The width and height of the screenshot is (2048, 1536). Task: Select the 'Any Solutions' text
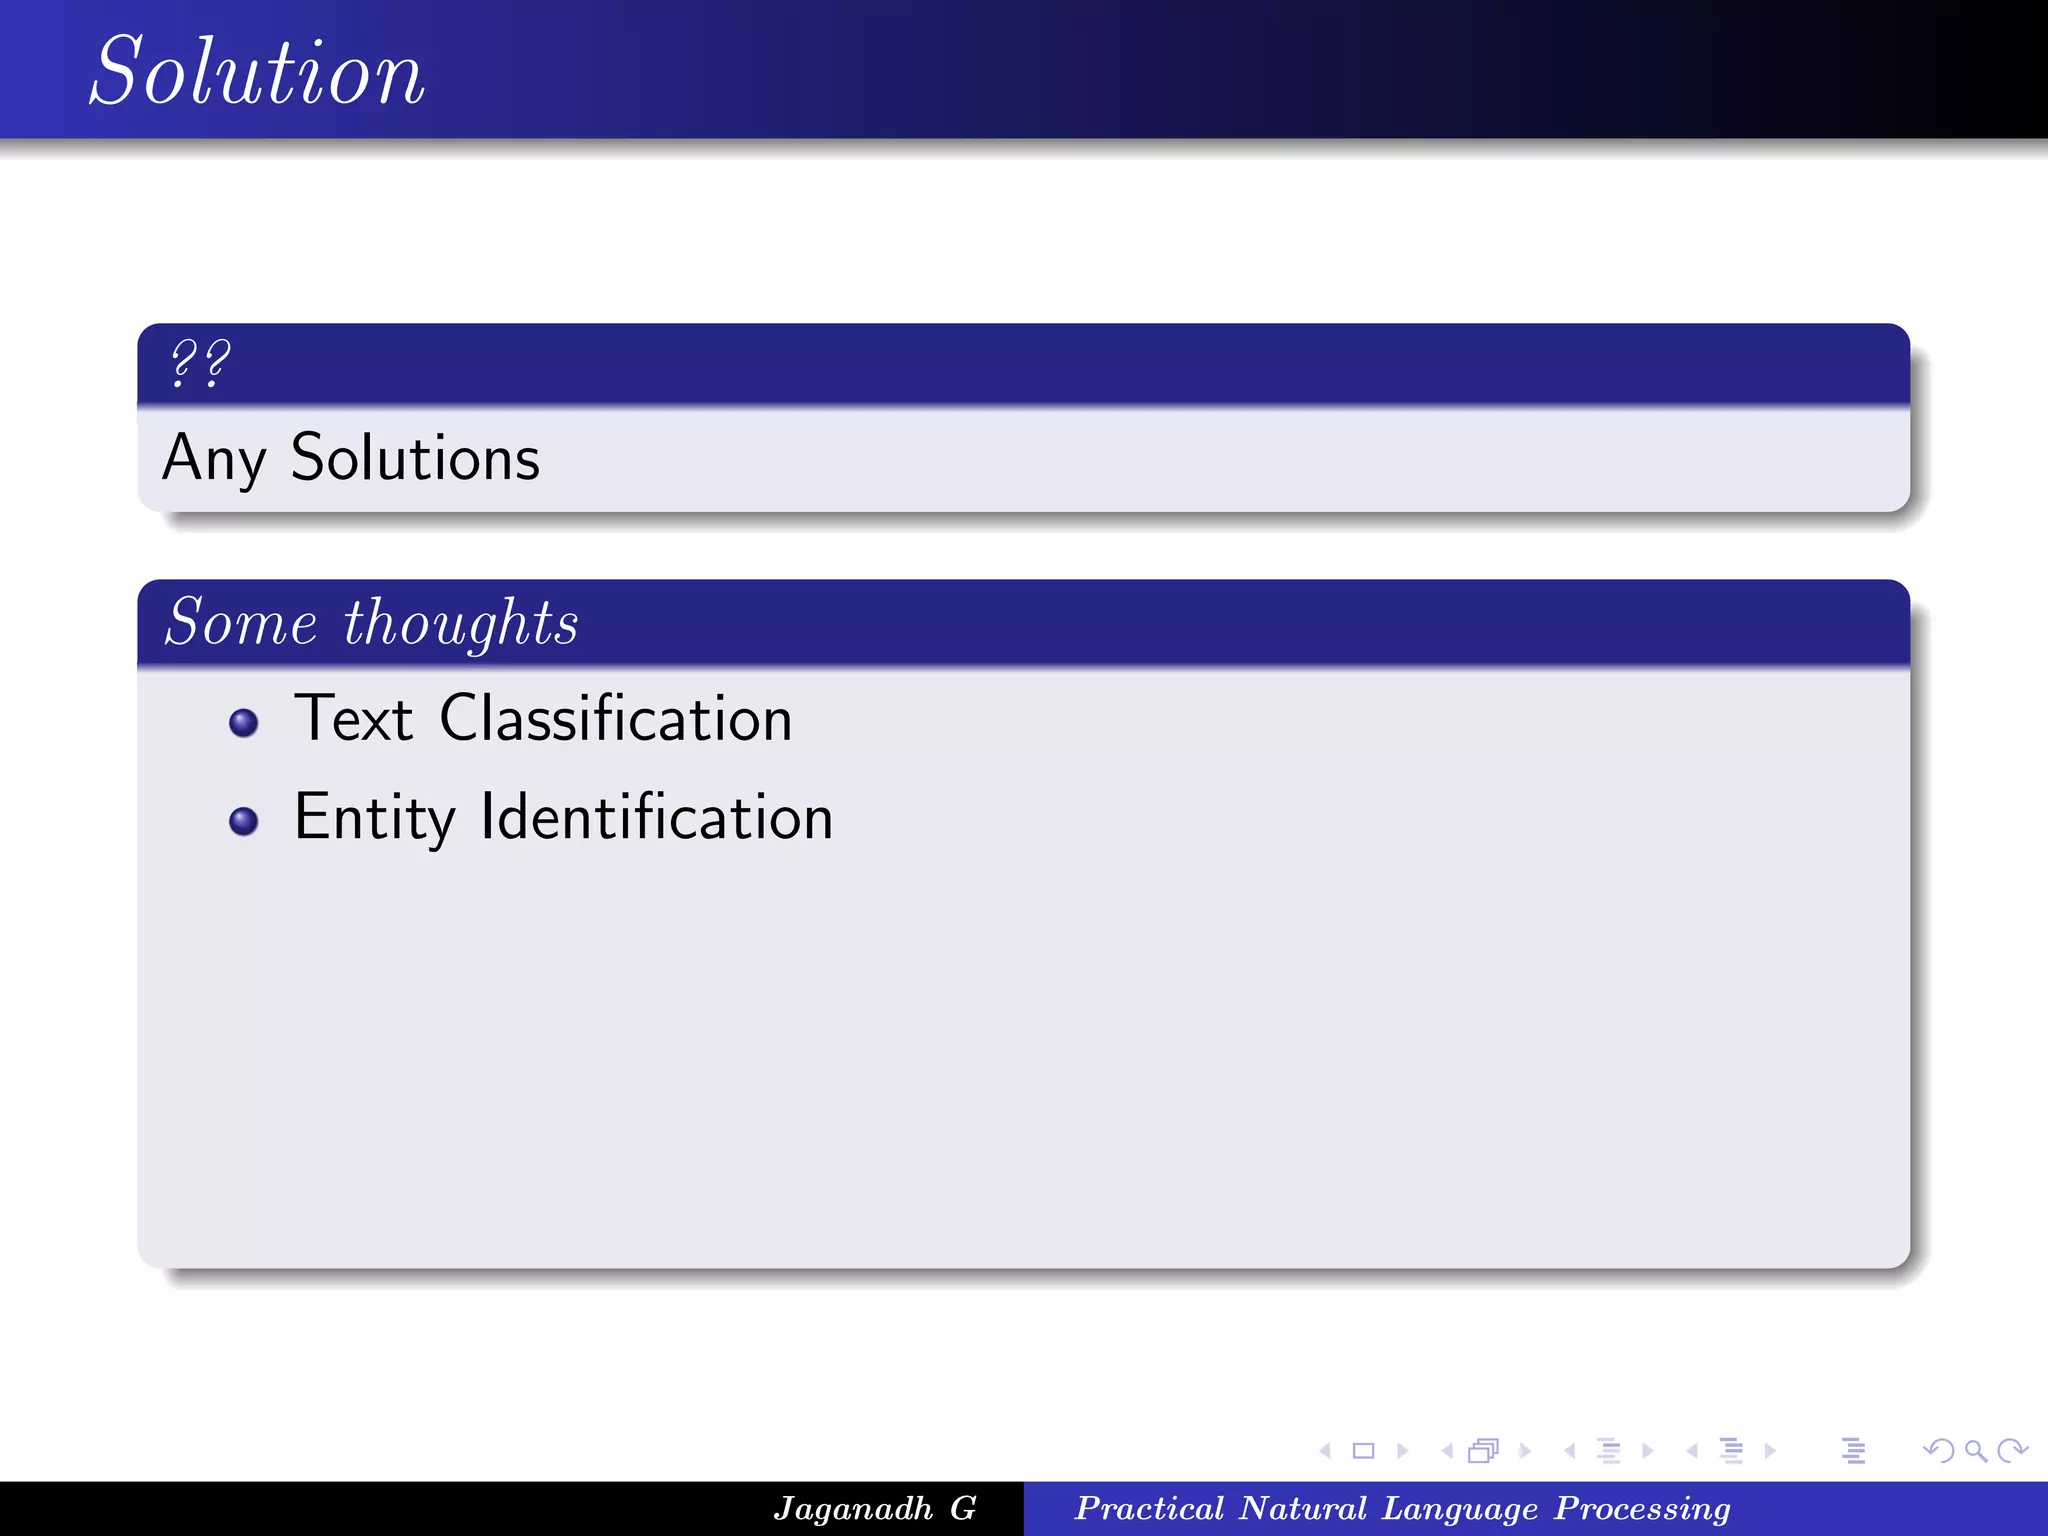coord(351,458)
